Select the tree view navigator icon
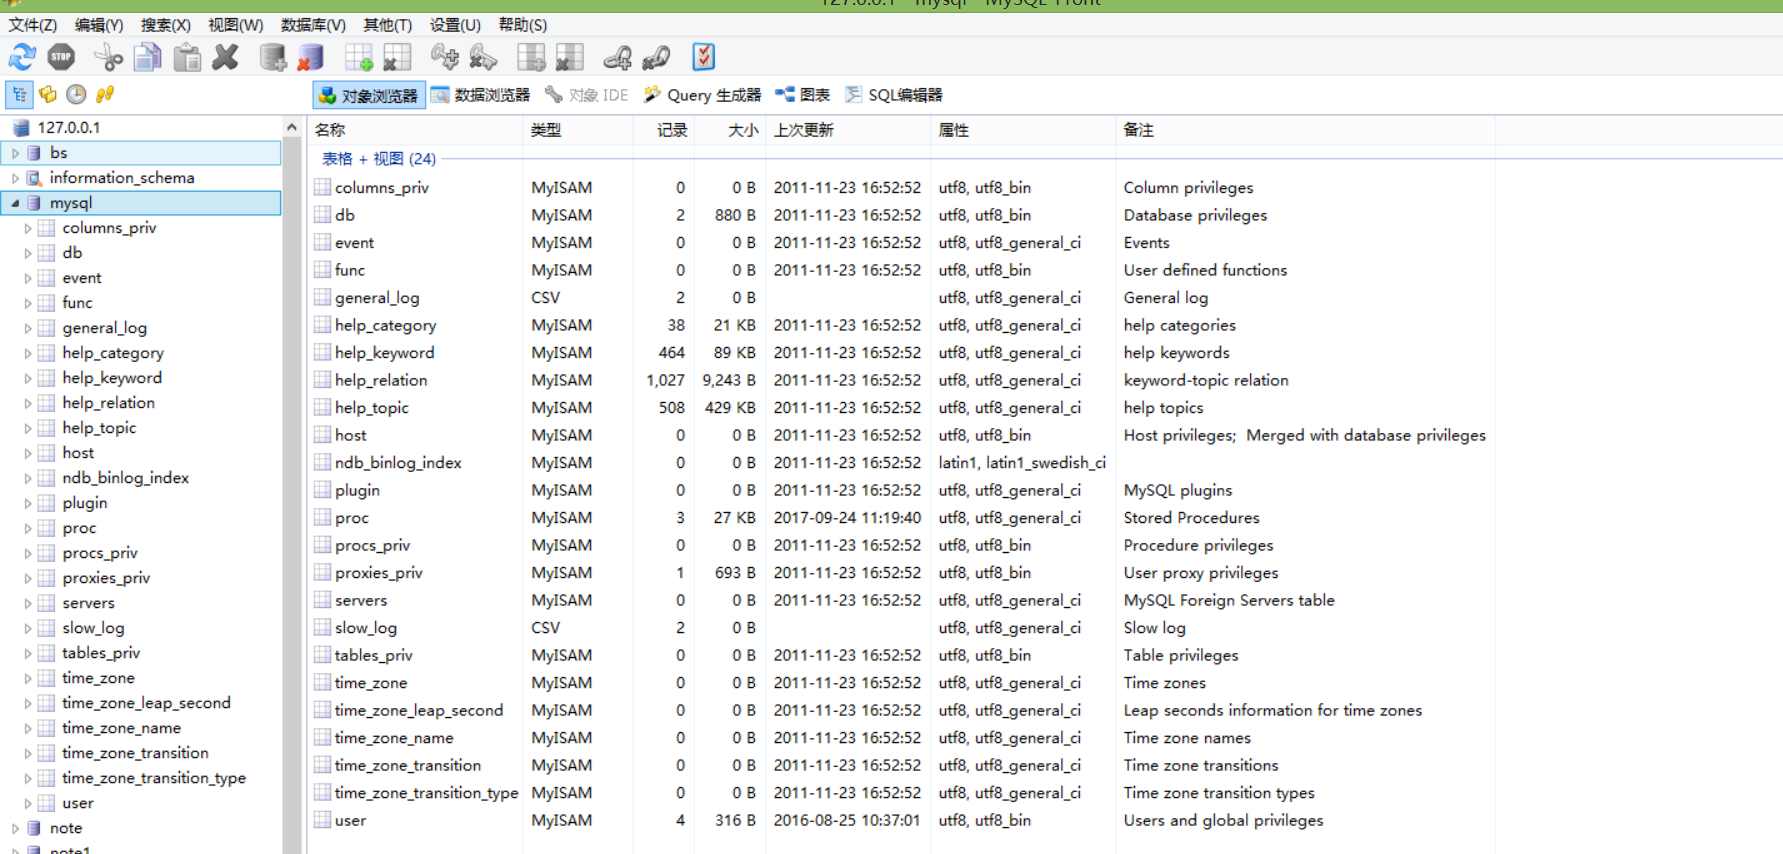The image size is (1783, 854). click(19, 94)
